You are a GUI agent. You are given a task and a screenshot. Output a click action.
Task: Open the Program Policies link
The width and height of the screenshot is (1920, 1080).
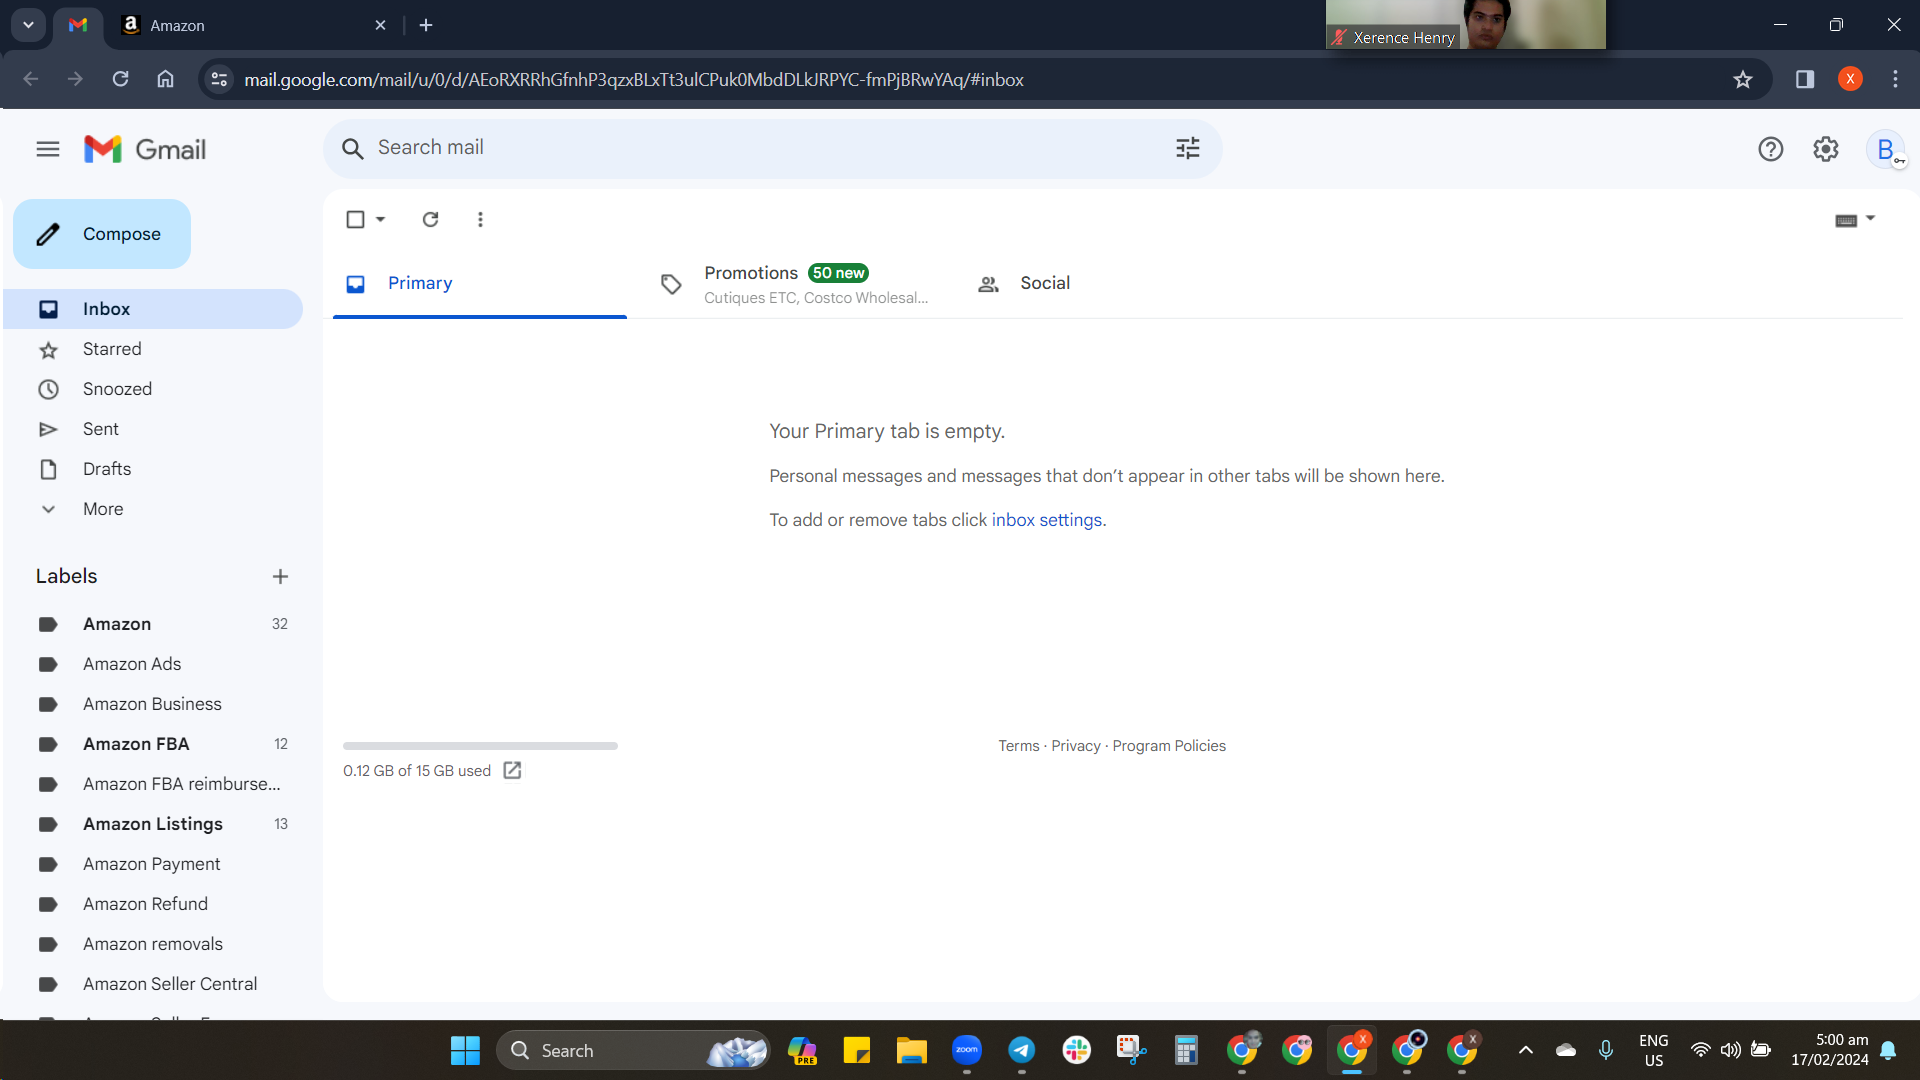pos(1169,746)
